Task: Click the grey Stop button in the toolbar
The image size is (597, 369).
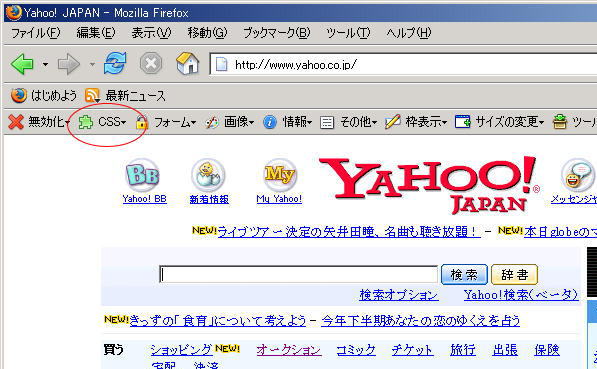Action: (151, 63)
